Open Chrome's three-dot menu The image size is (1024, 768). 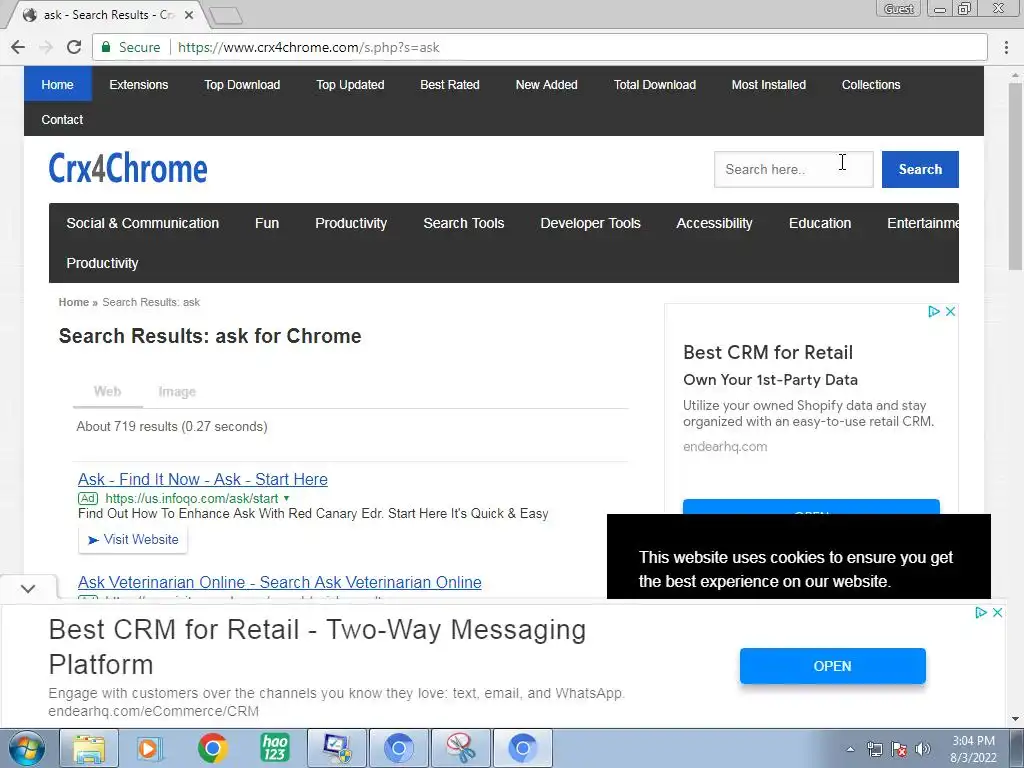coord(1006,47)
